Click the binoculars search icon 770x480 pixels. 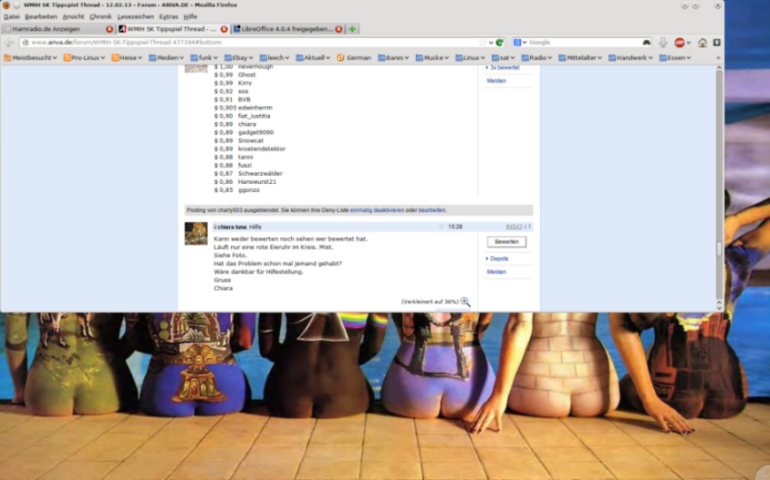click(646, 43)
